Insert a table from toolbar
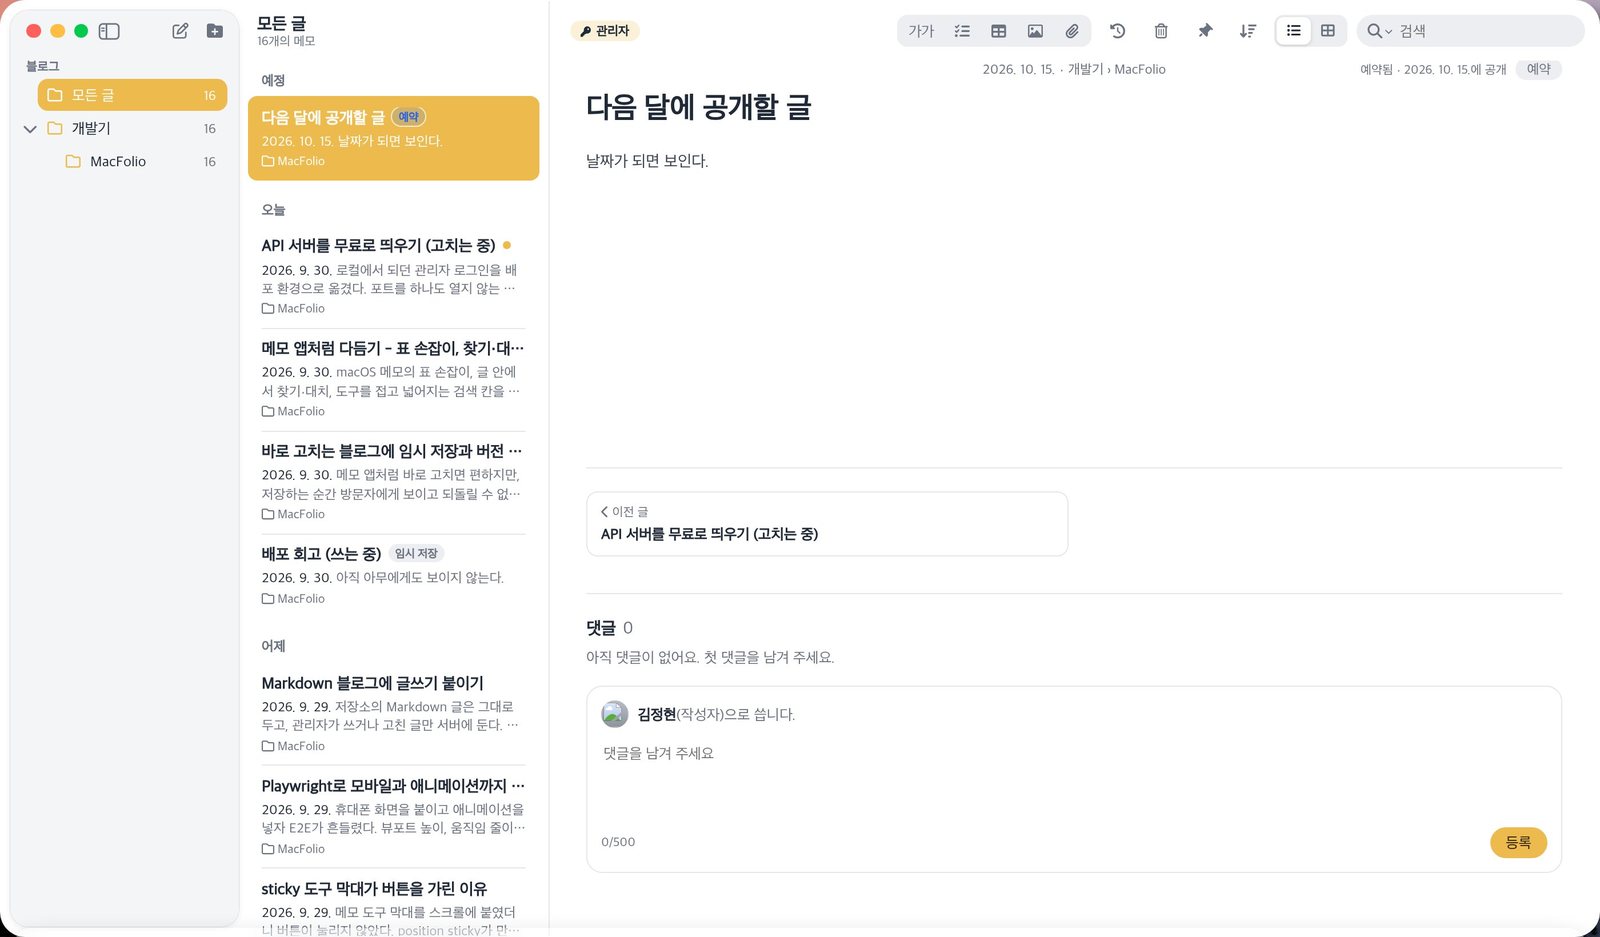Screen dimensions: 1600x937 (x=998, y=31)
